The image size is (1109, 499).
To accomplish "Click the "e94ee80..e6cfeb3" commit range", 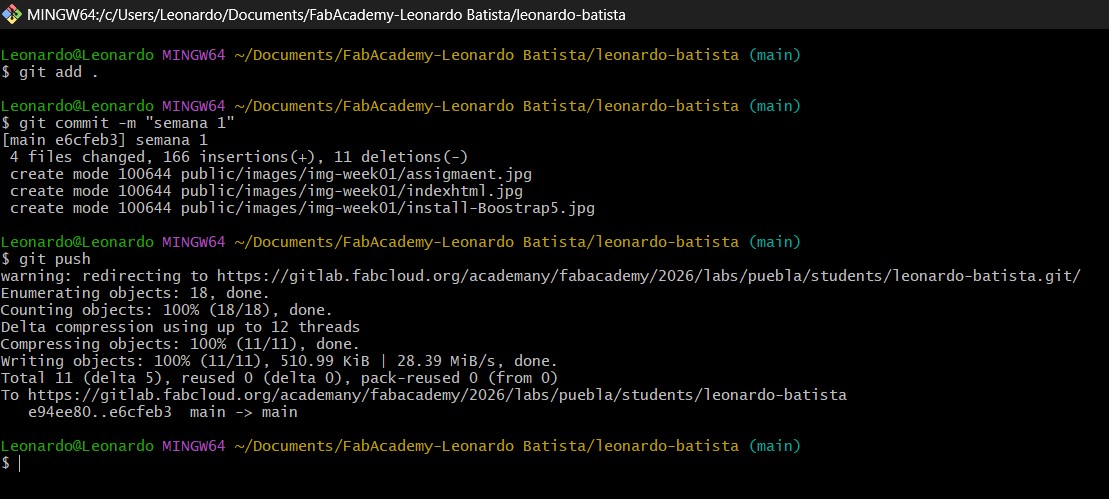I will (100, 411).
